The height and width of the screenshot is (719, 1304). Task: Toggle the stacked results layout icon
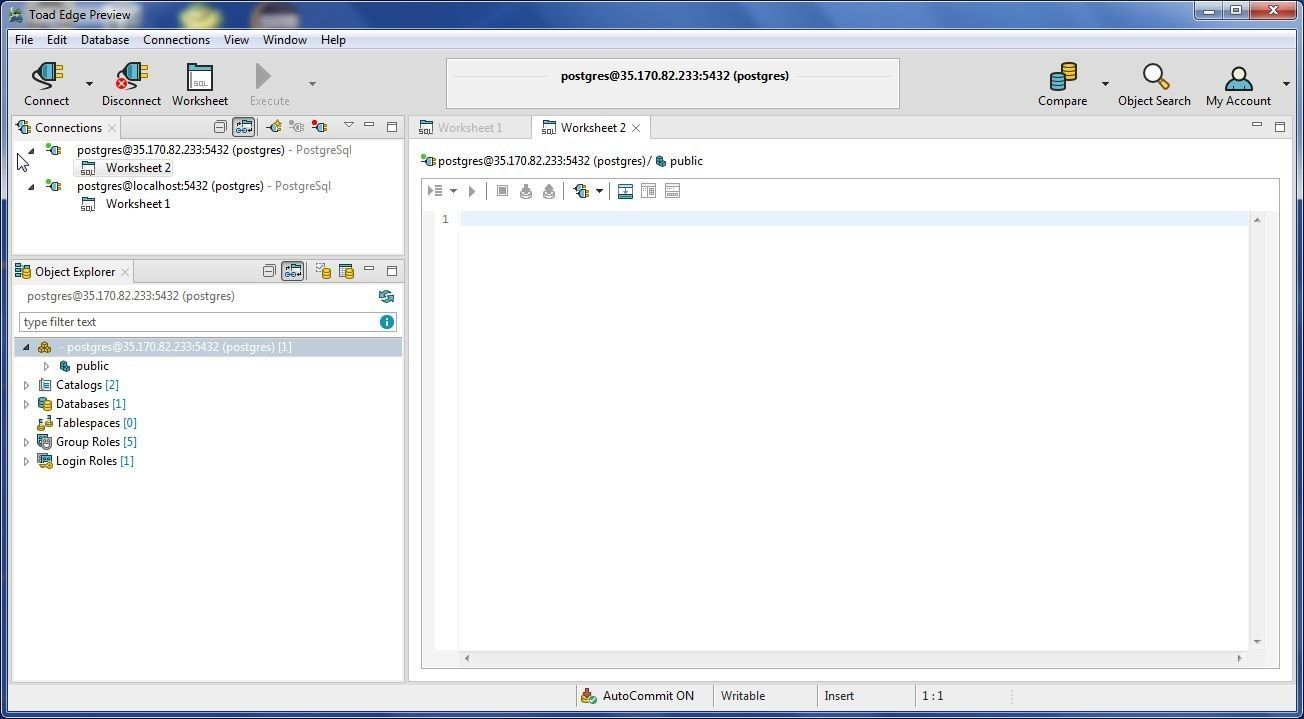[672, 191]
